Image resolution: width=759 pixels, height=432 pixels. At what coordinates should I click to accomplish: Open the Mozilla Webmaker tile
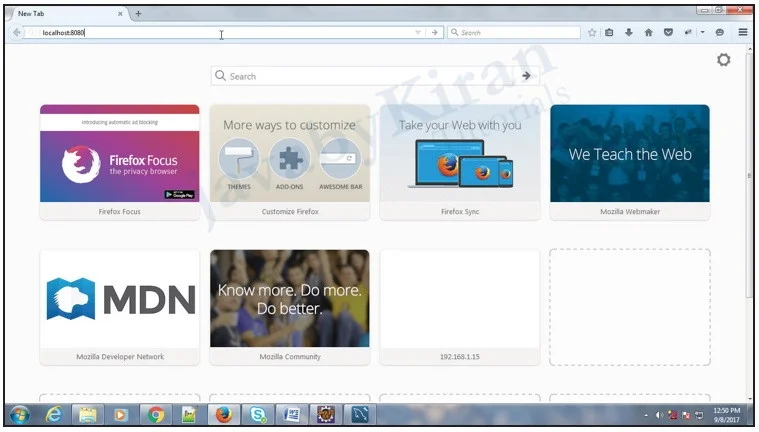[x=630, y=162]
